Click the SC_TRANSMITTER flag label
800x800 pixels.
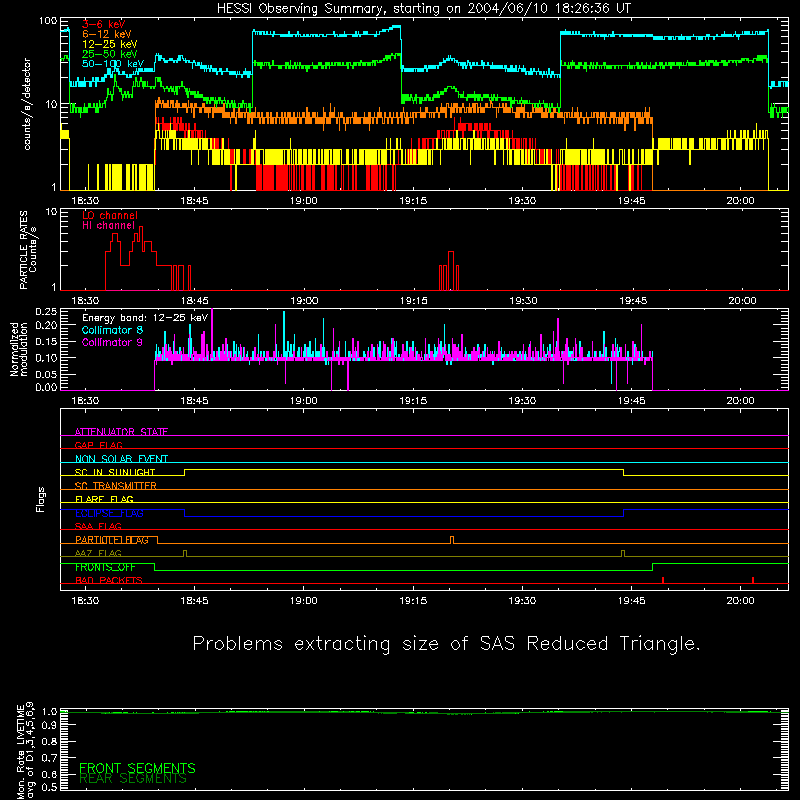point(115,486)
